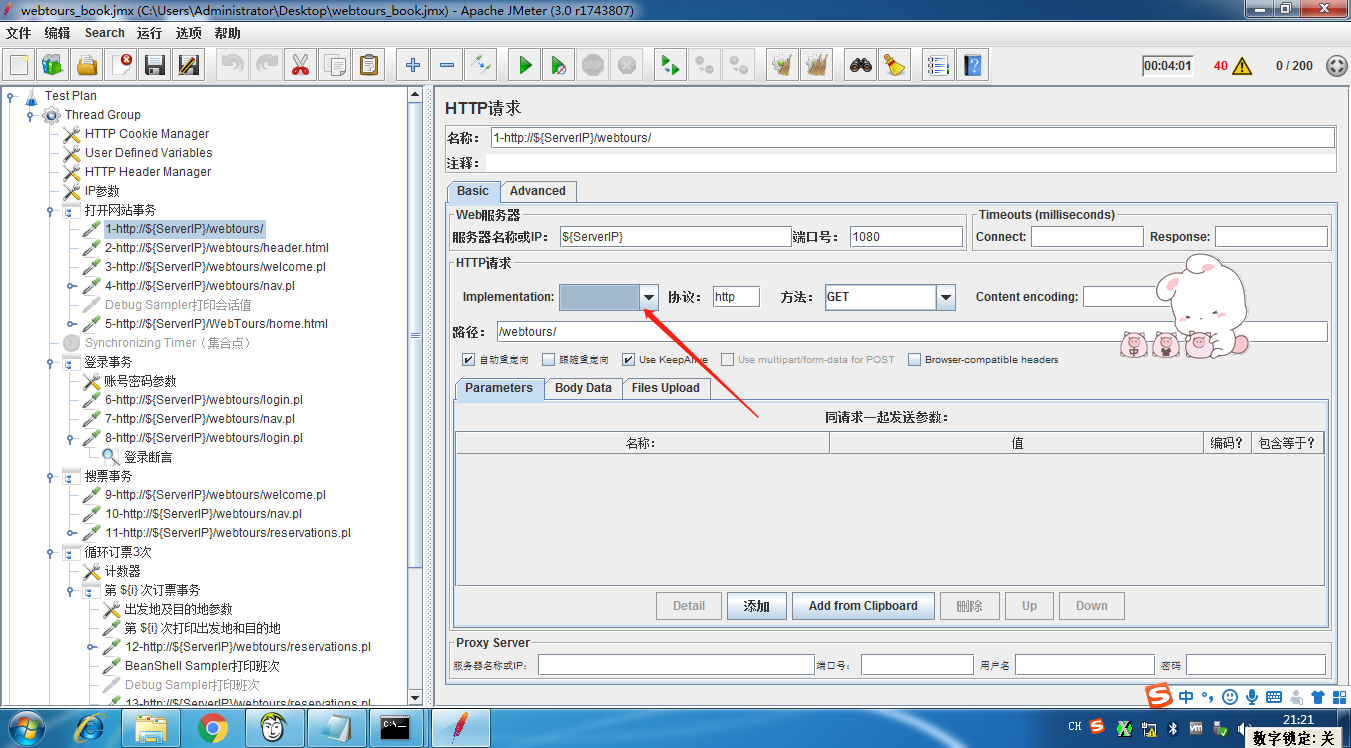Collapse the Test Plan tree node handle

tap(10, 96)
